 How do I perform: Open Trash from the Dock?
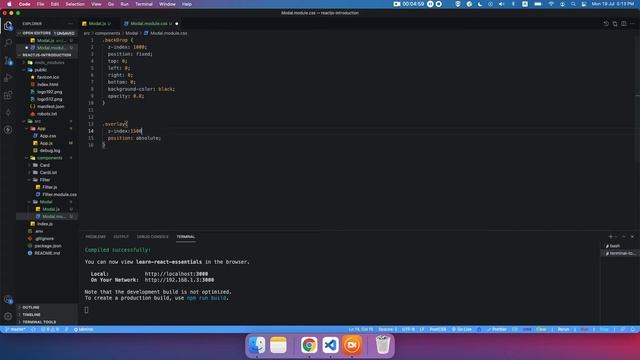point(382,345)
